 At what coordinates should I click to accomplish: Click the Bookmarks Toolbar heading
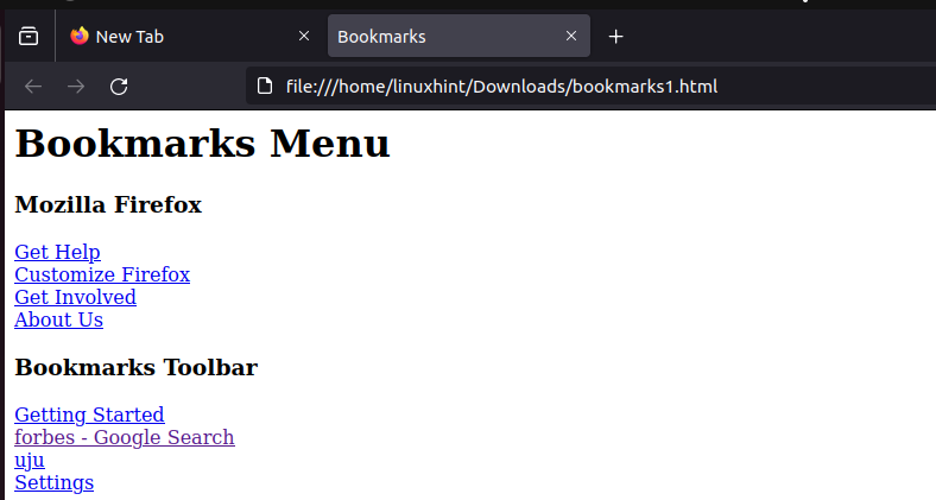click(136, 368)
